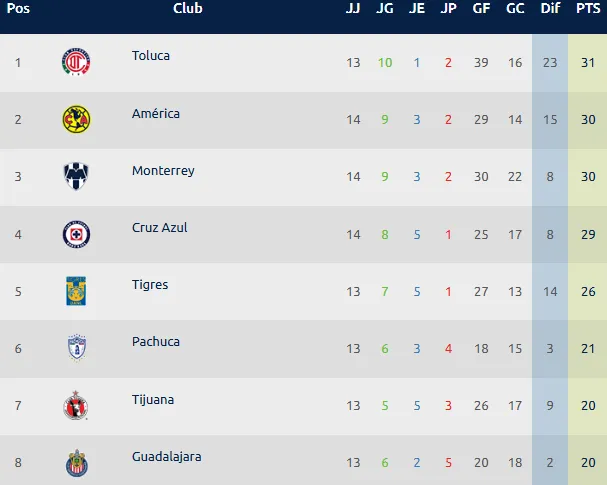This screenshot has width=607, height=485.
Task: Click the Pachuca club crest
Action: (77, 348)
